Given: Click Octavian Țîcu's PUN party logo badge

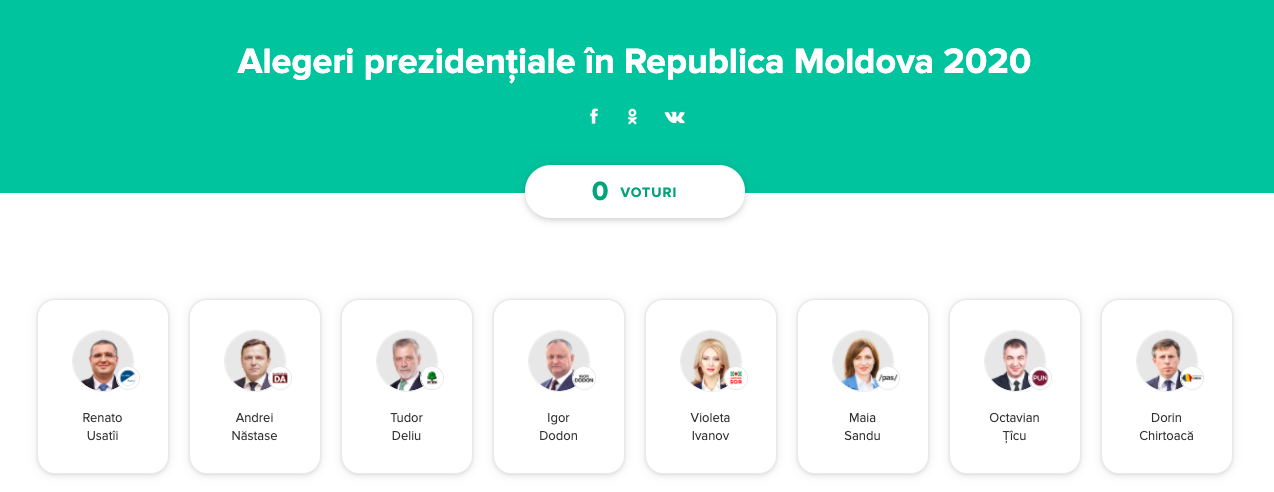Looking at the screenshot, I should (1040, 378).
